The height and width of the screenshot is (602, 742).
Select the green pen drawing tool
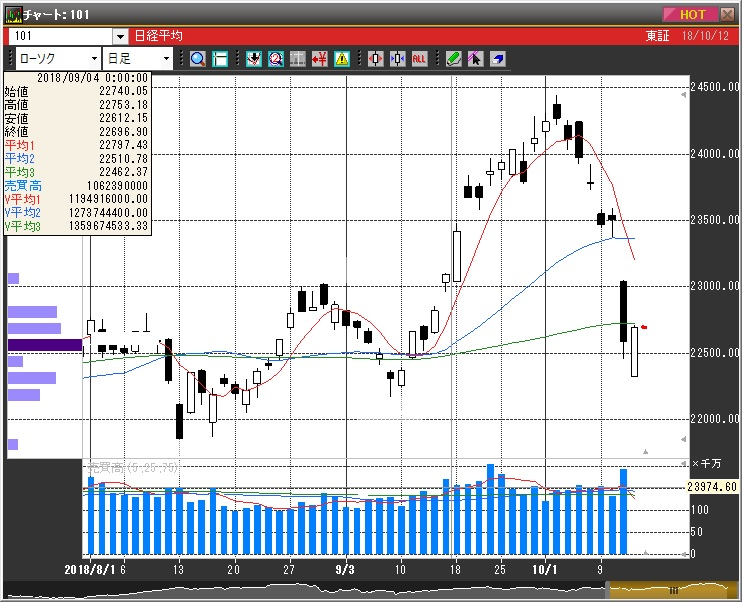point(453,59)
